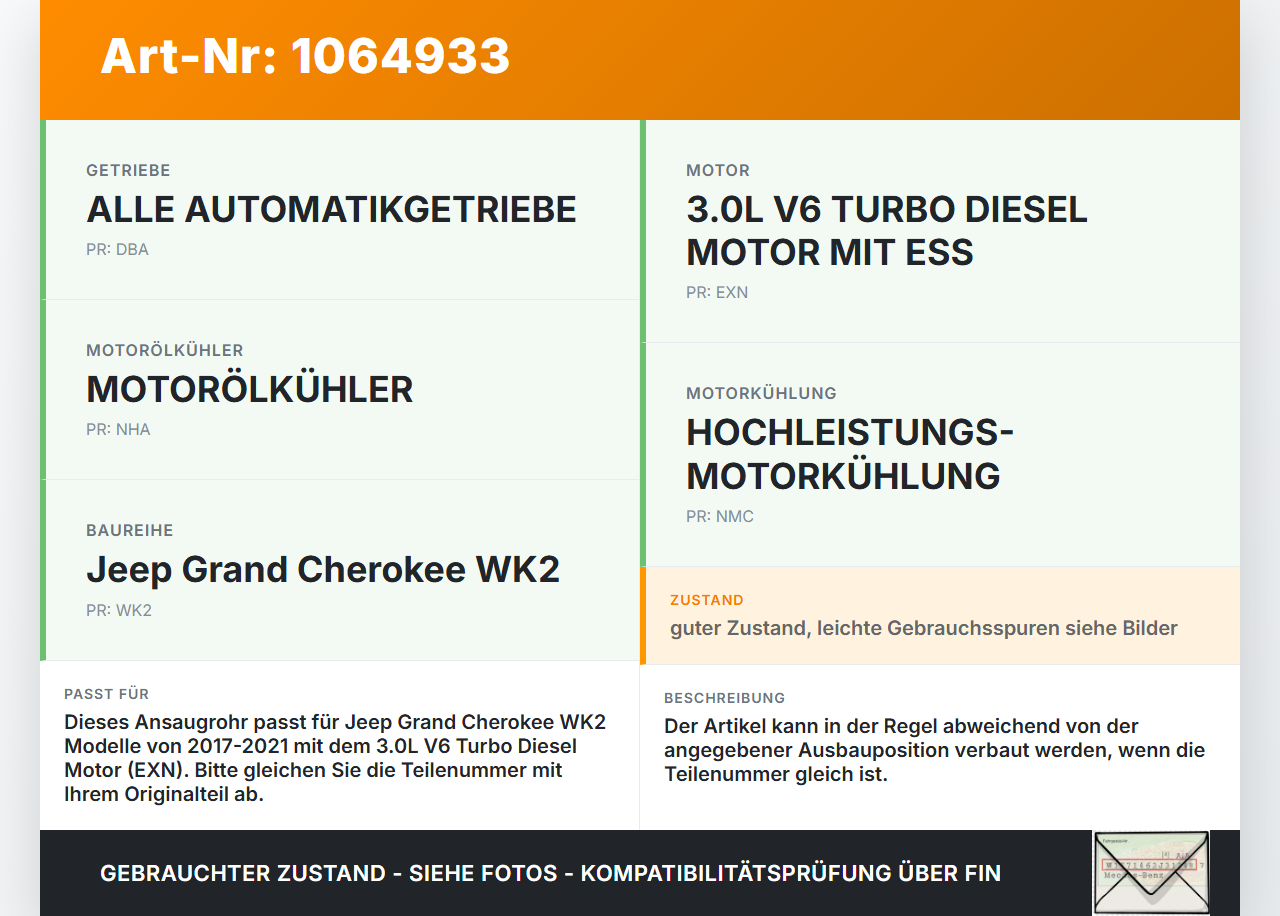
Task: Click 3.0L V6 TURBO DIESEL MOTOR text
Action: click(887, 231)
